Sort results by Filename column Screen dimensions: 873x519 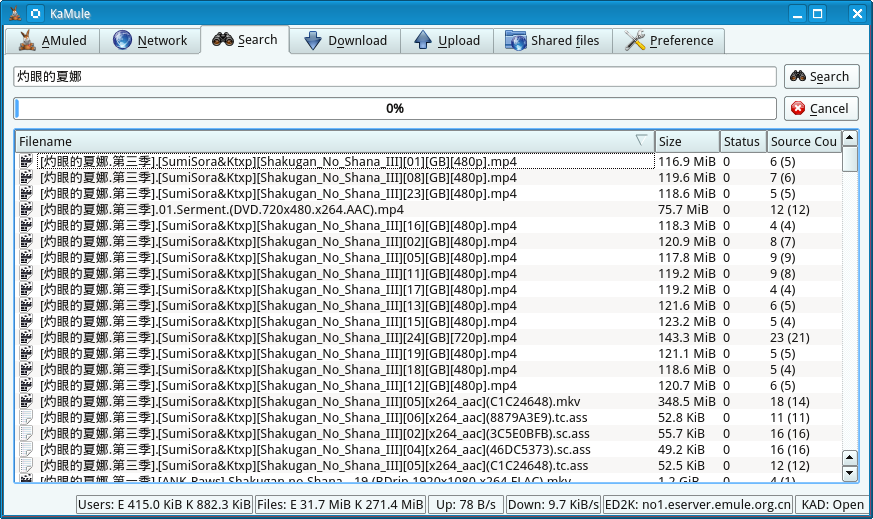[335, 141]
